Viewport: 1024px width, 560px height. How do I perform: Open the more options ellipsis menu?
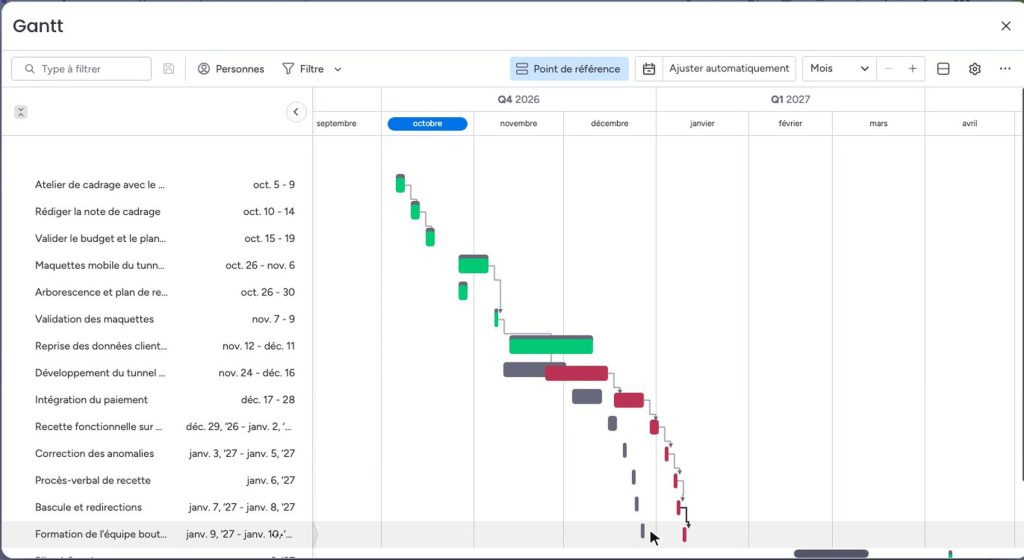coord(1005,69)
